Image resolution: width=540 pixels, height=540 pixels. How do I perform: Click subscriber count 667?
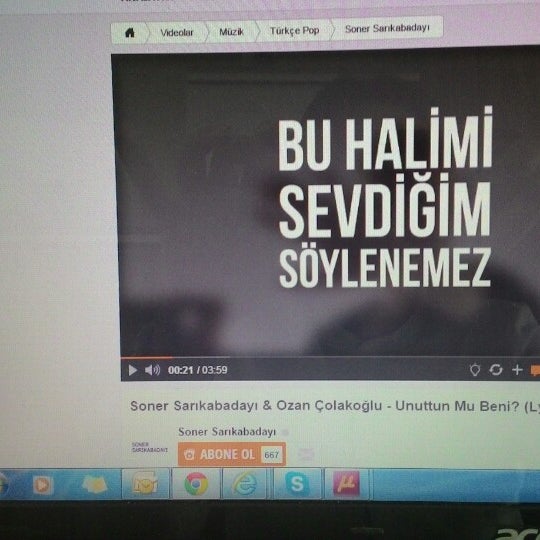(x=271, y=455)
